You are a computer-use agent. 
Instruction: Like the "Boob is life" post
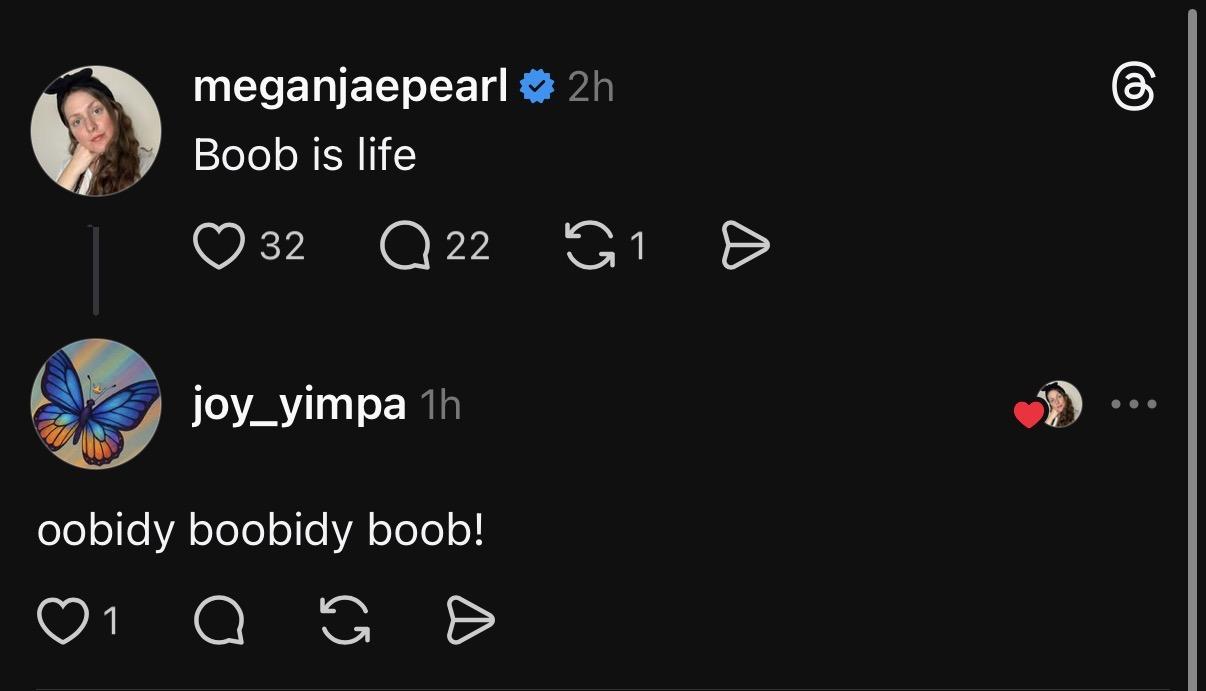219,246
